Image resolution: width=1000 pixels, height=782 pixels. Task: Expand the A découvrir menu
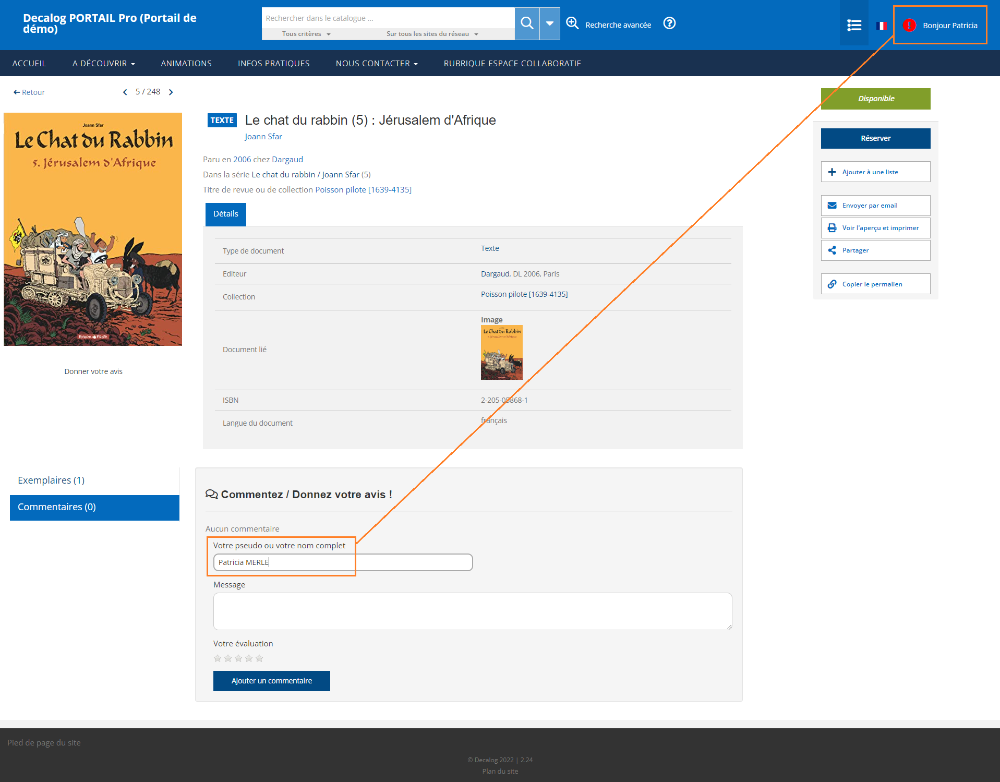(x=103, y=63)
